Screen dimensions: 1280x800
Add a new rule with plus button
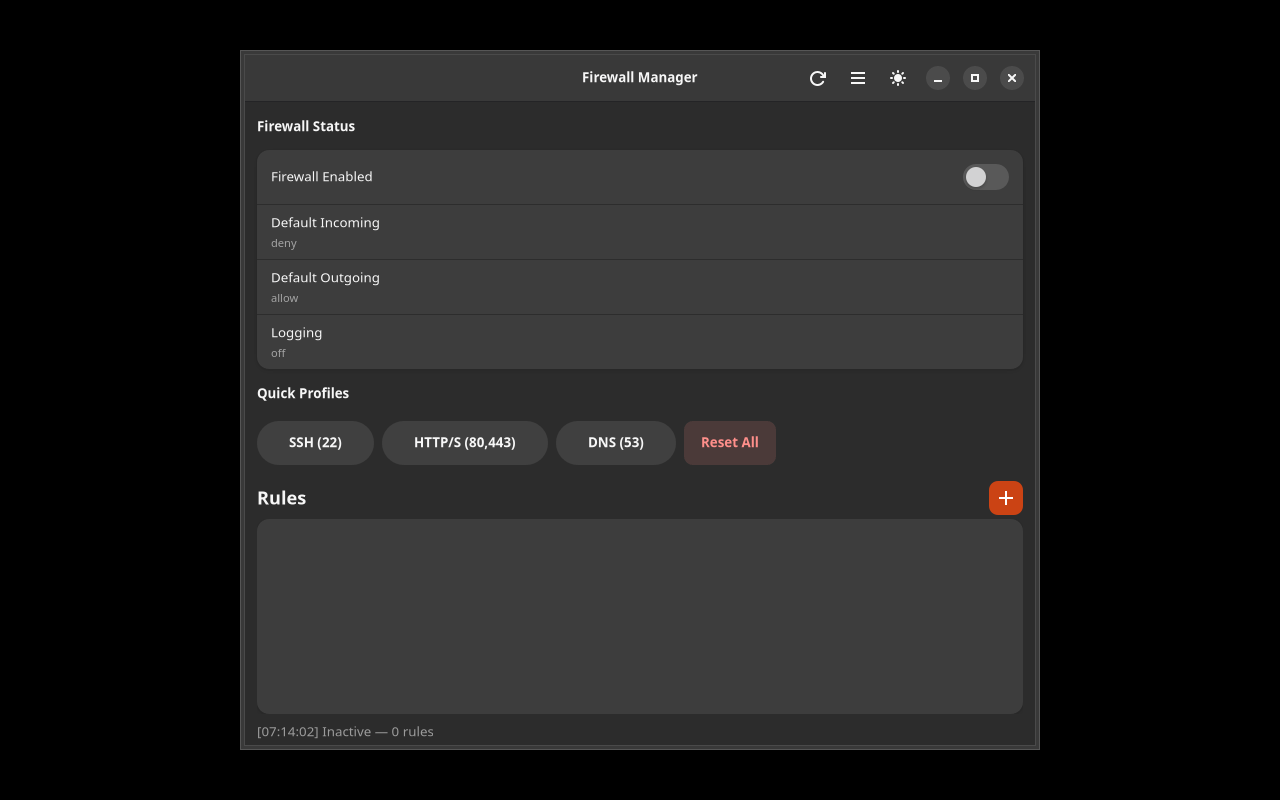(1006, 498)
